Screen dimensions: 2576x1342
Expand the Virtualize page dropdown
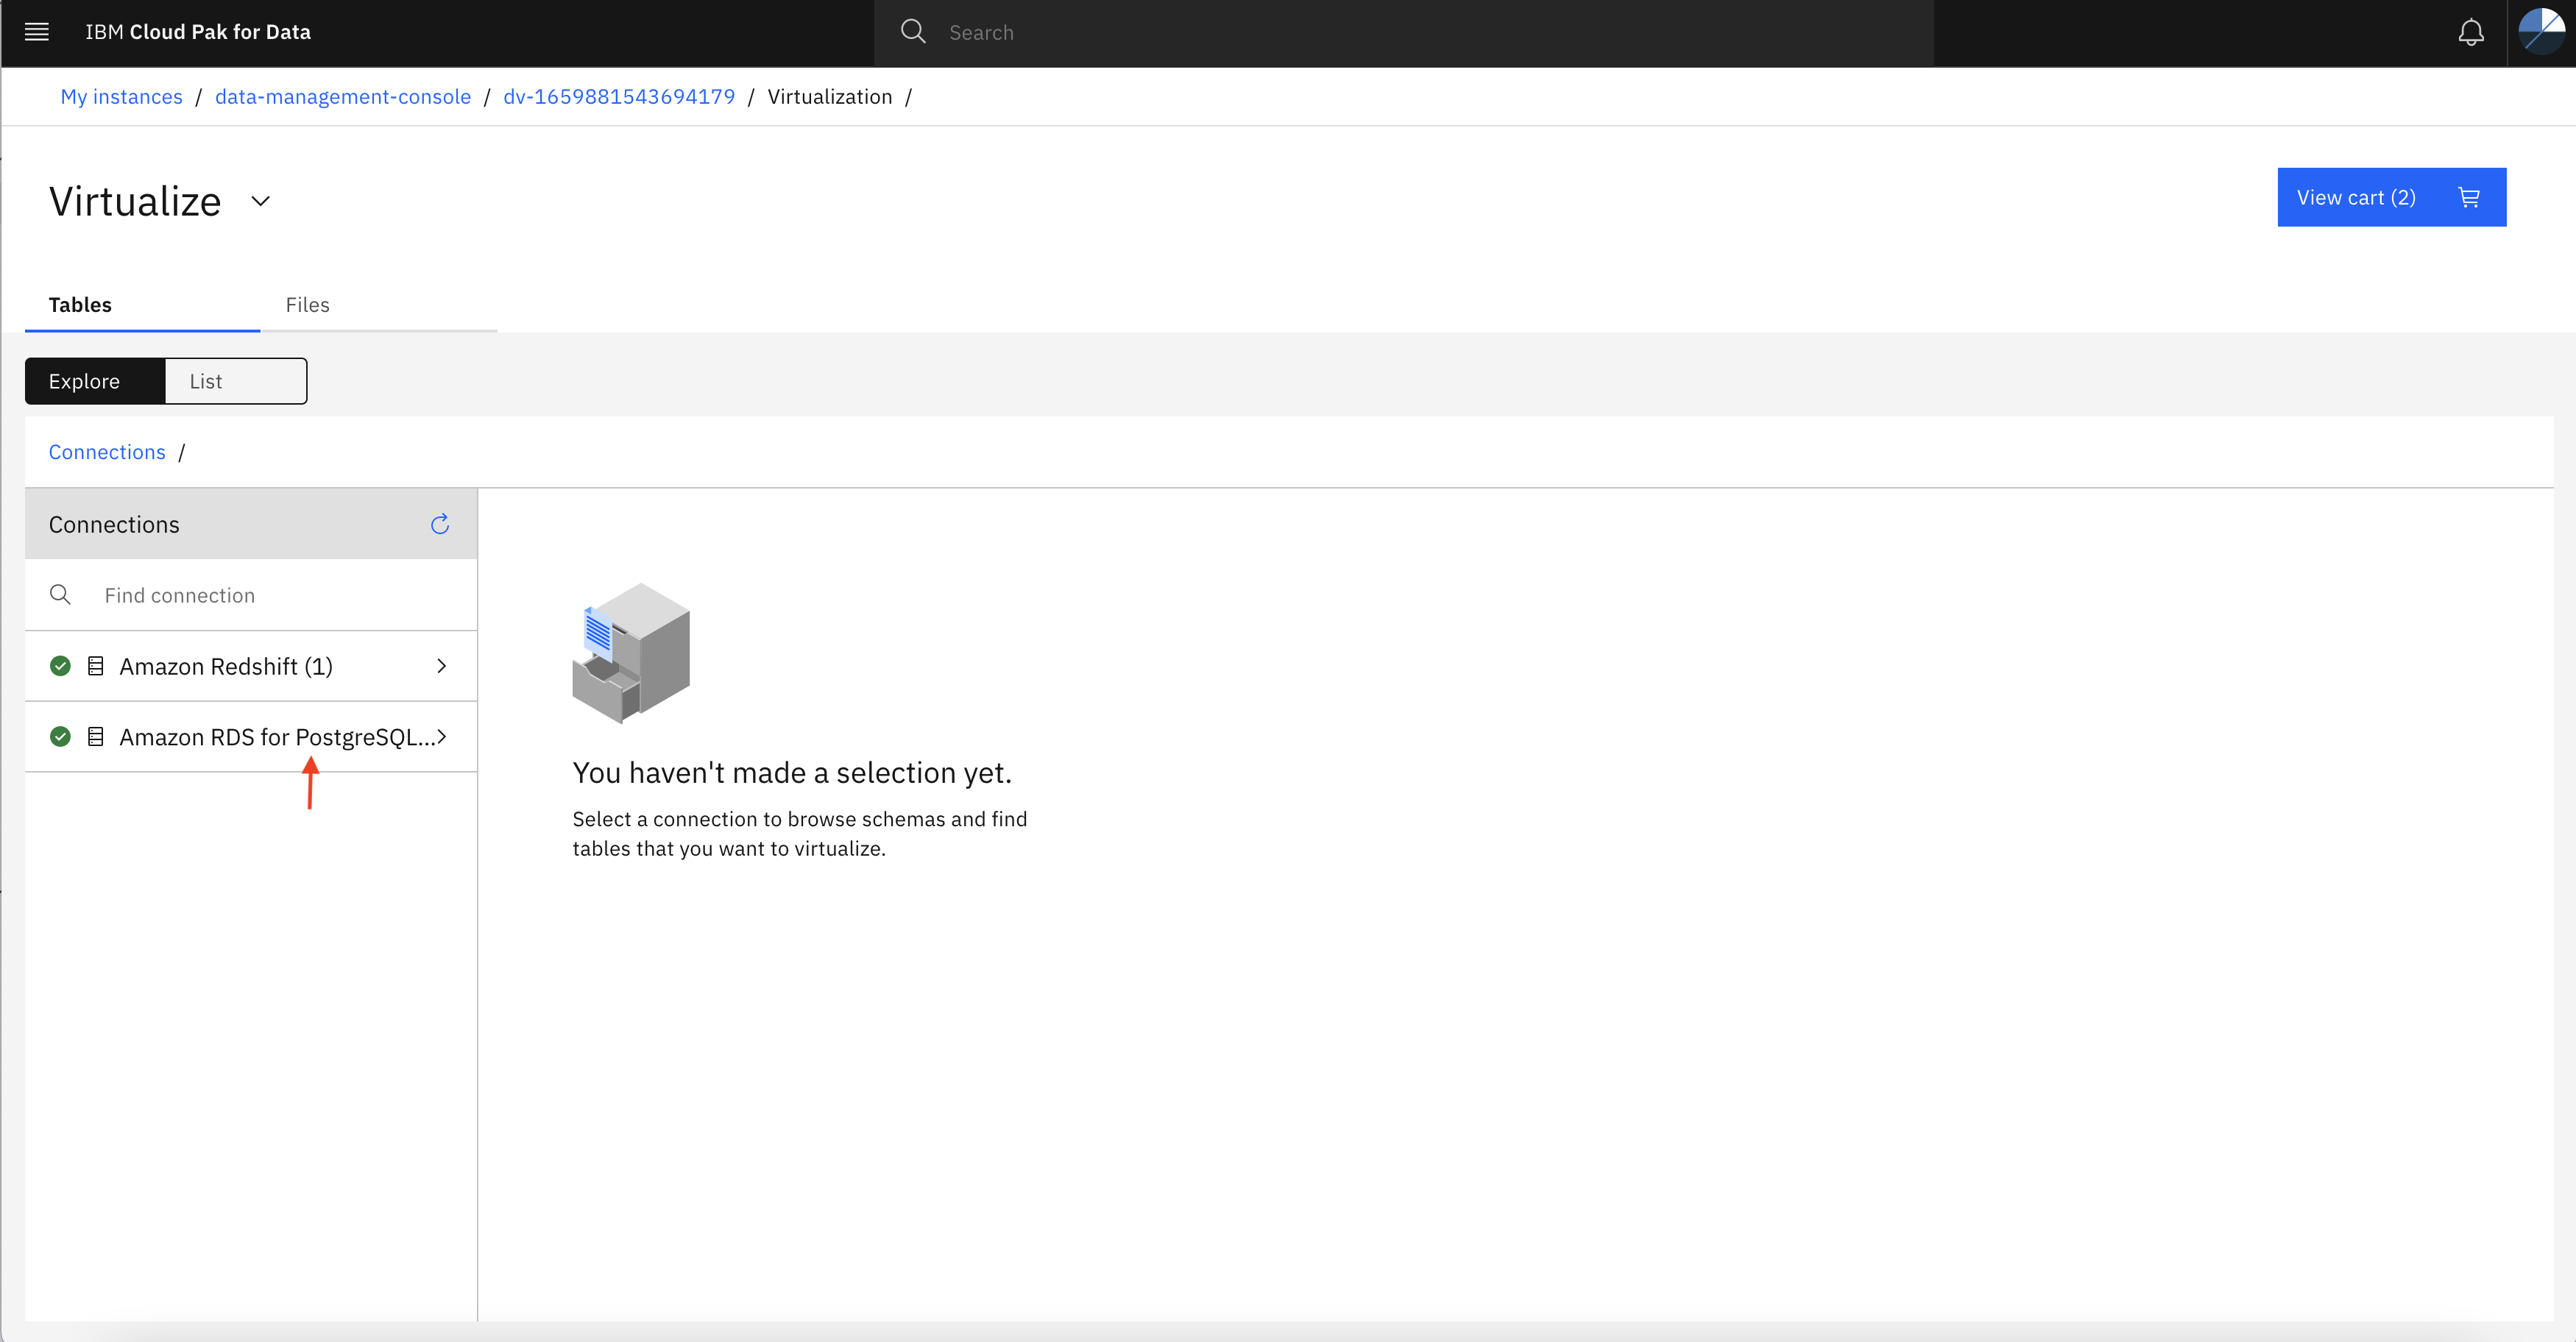click(260, 201)
